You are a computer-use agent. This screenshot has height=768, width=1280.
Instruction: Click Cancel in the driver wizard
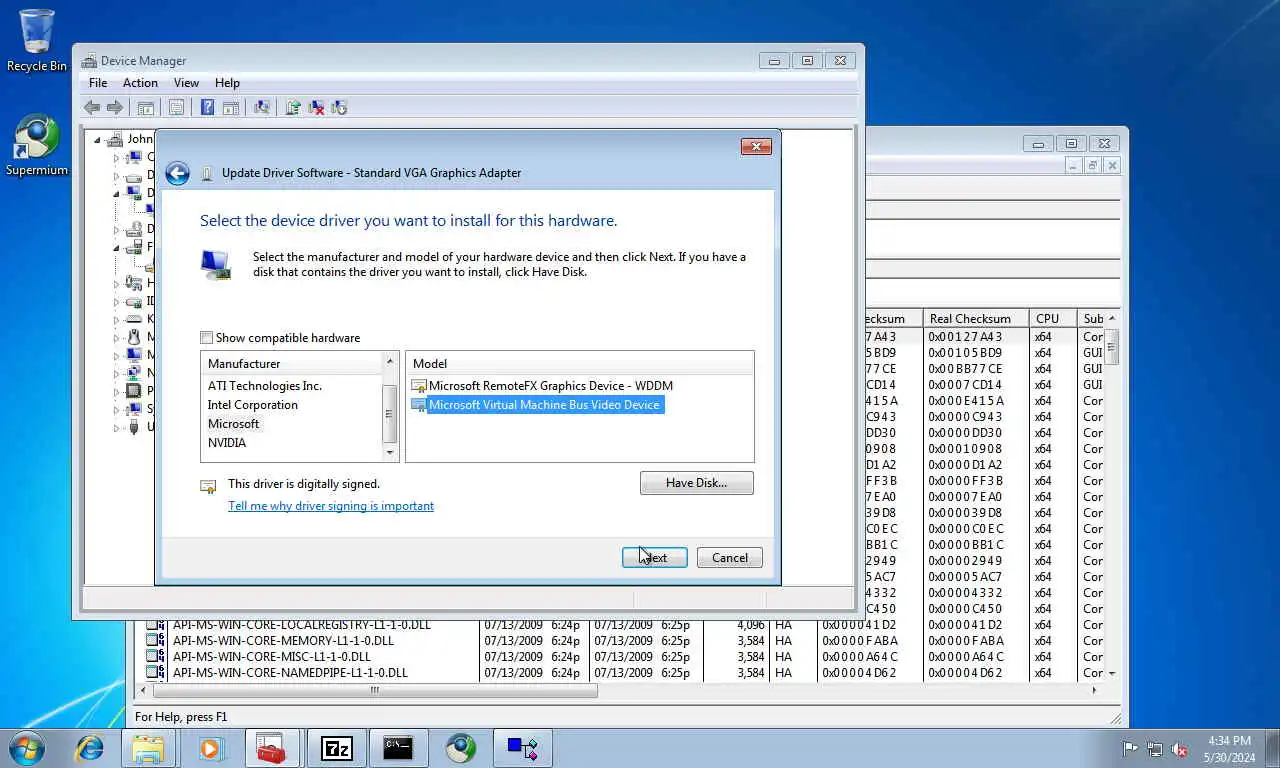[x=729, y=557]
